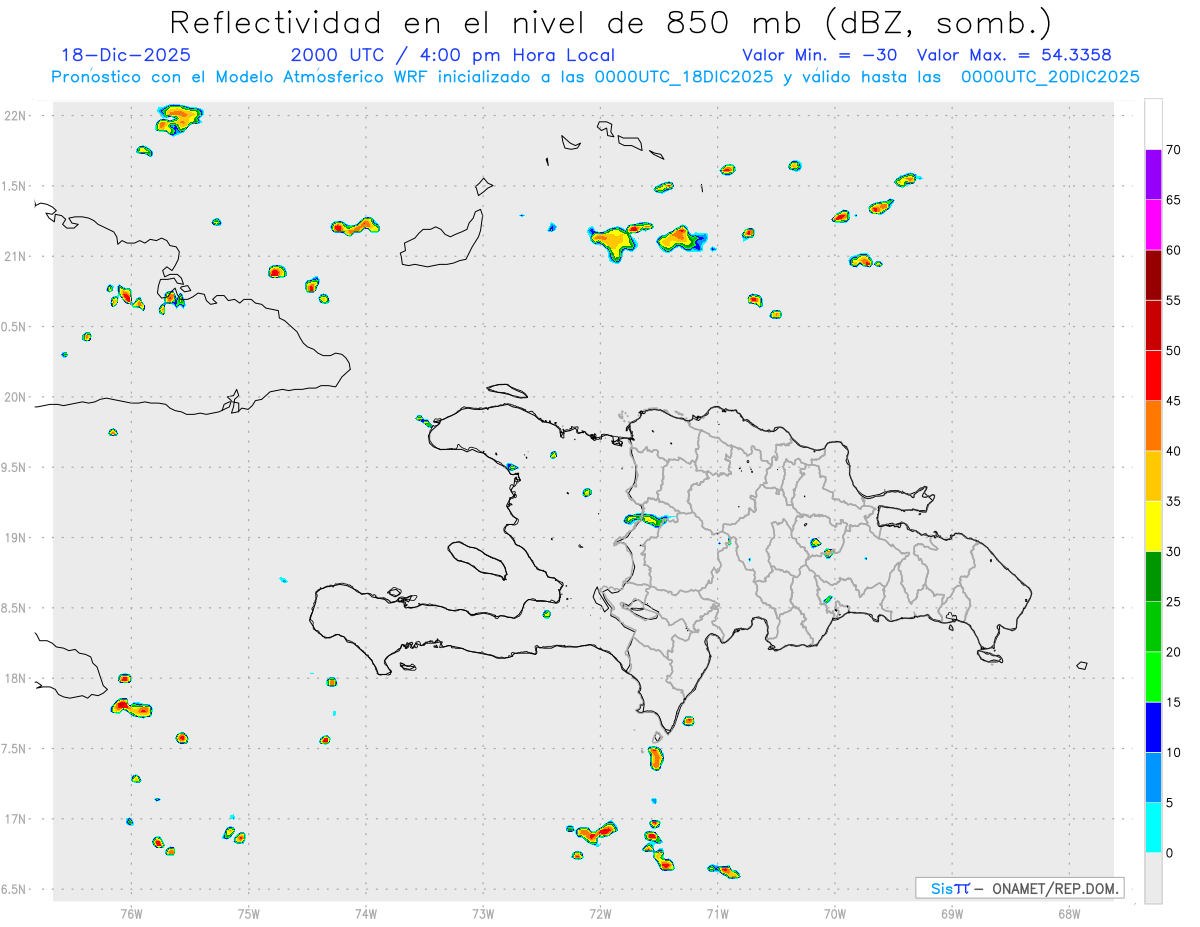Click the '70' value on the colorbar
The height and width of the screenshot is (927, 1200).
point(1173,150)
